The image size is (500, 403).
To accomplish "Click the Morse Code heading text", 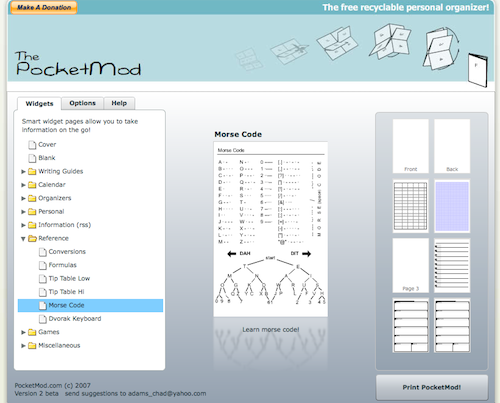I will [238, 134].
